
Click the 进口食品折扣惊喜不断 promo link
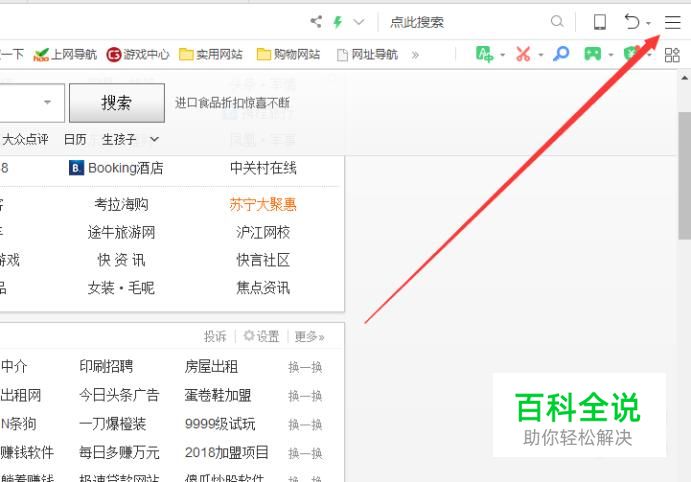232,103
